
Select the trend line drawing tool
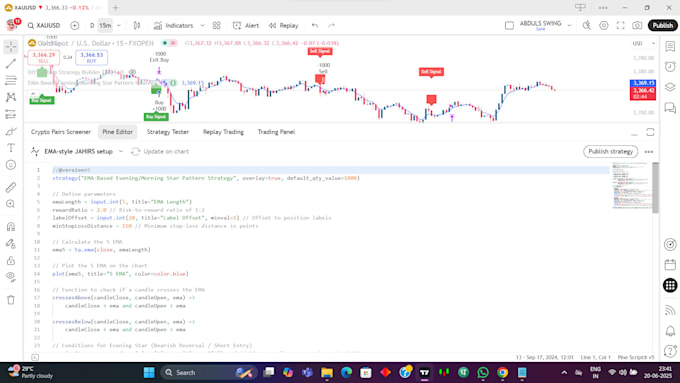(11, 64)
